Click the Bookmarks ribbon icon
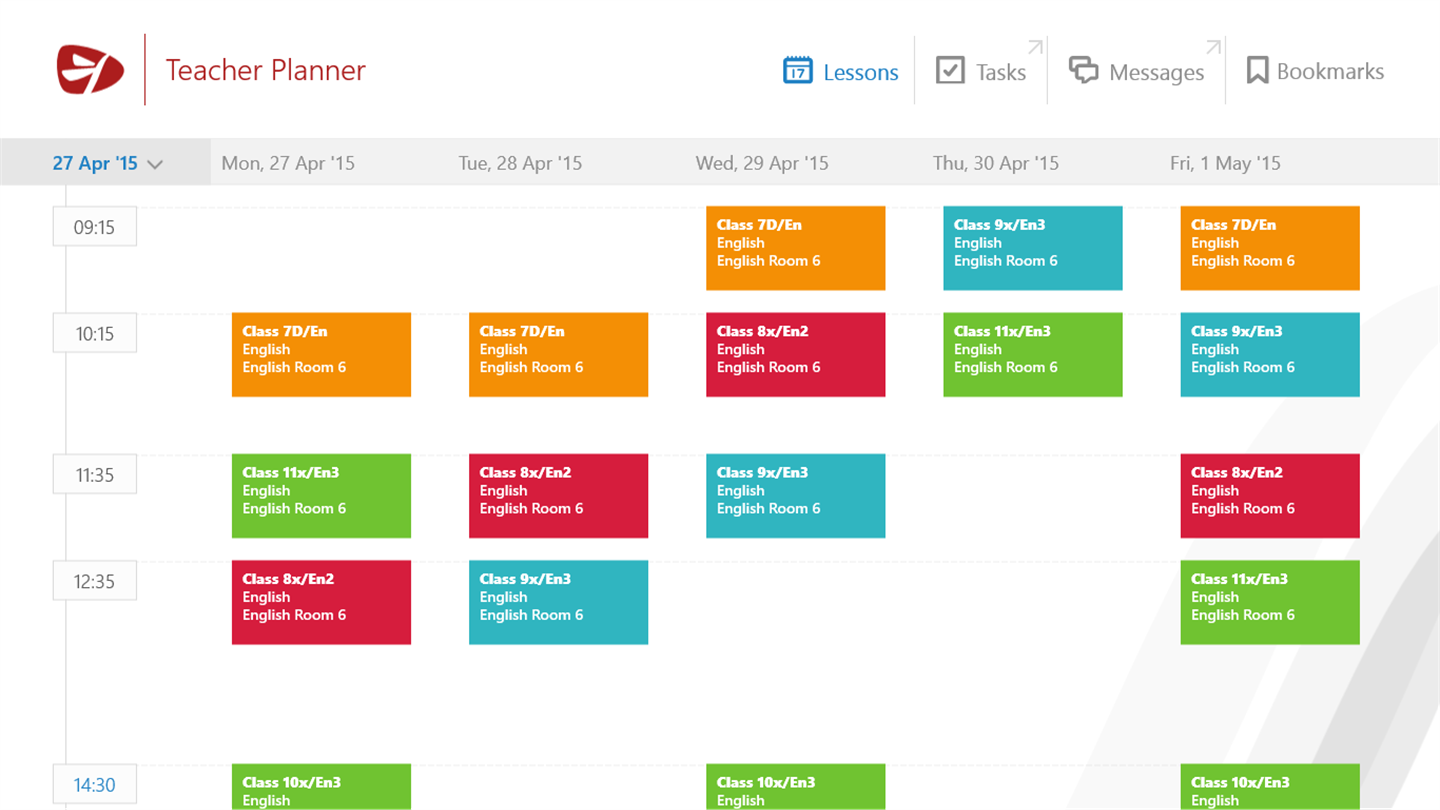 click(1257, 71)
